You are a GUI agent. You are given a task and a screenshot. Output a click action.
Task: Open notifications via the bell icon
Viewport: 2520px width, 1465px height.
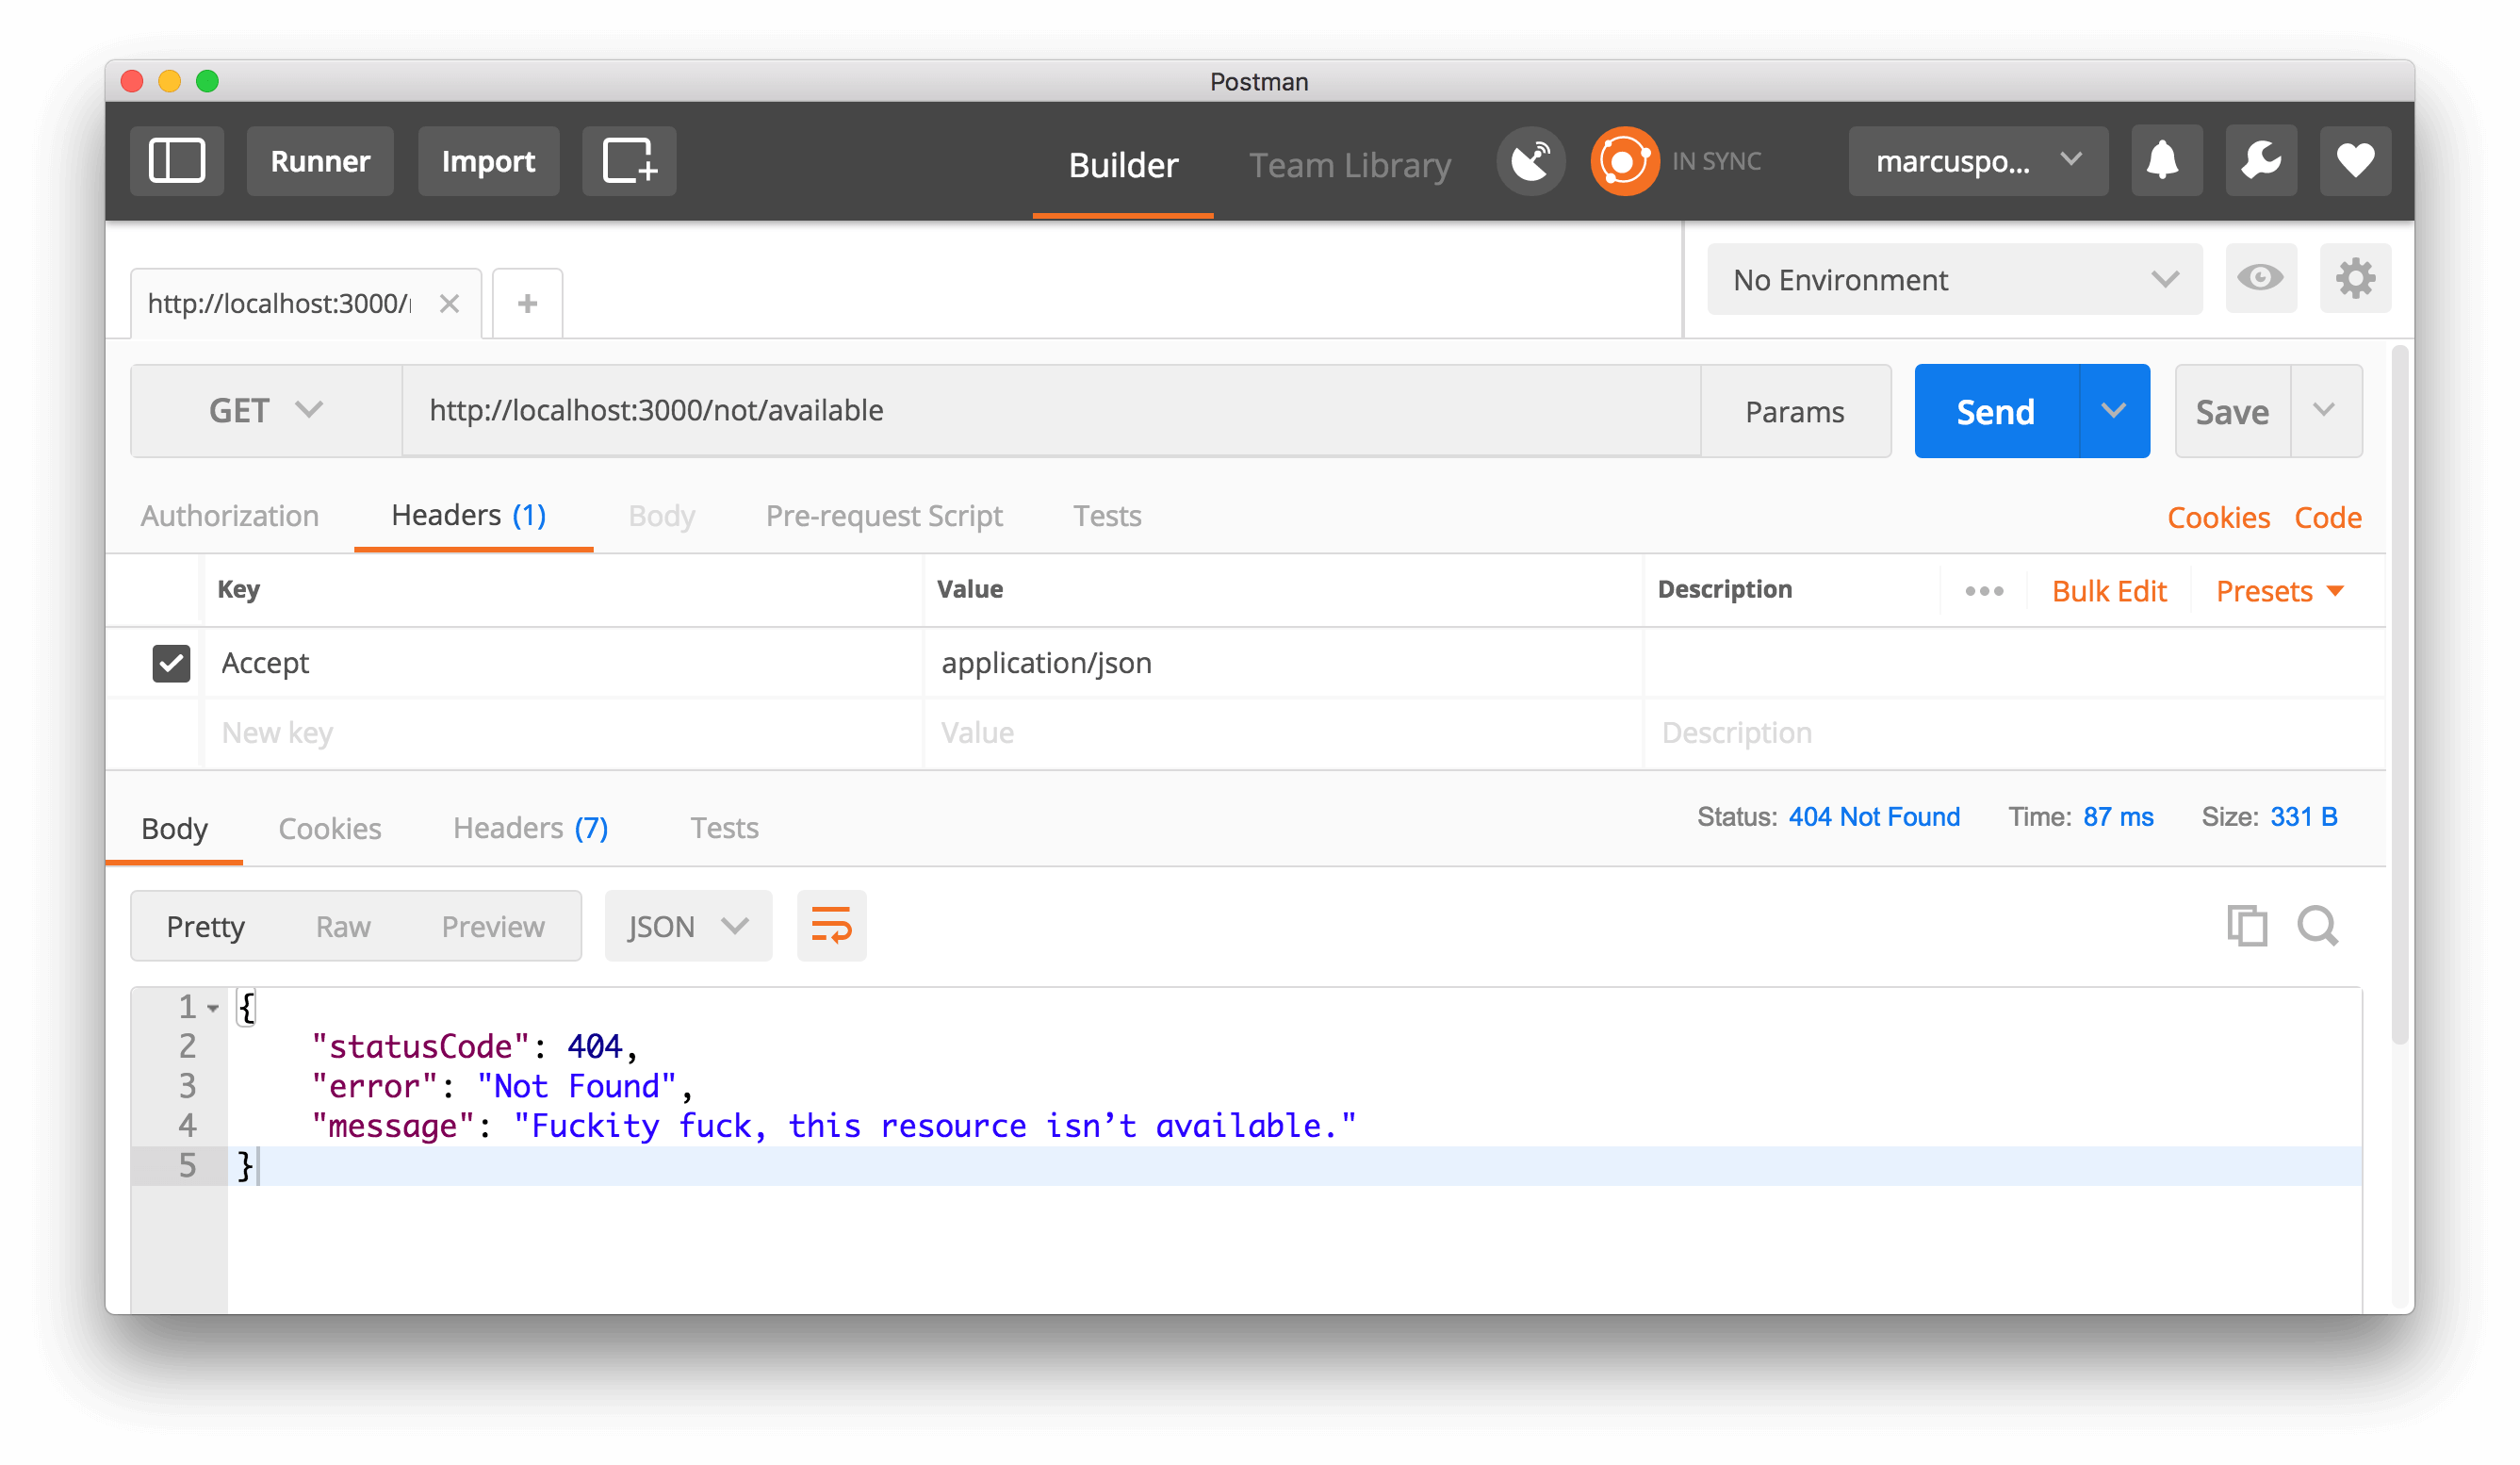pyautogui.click(x=2164, y=160)
